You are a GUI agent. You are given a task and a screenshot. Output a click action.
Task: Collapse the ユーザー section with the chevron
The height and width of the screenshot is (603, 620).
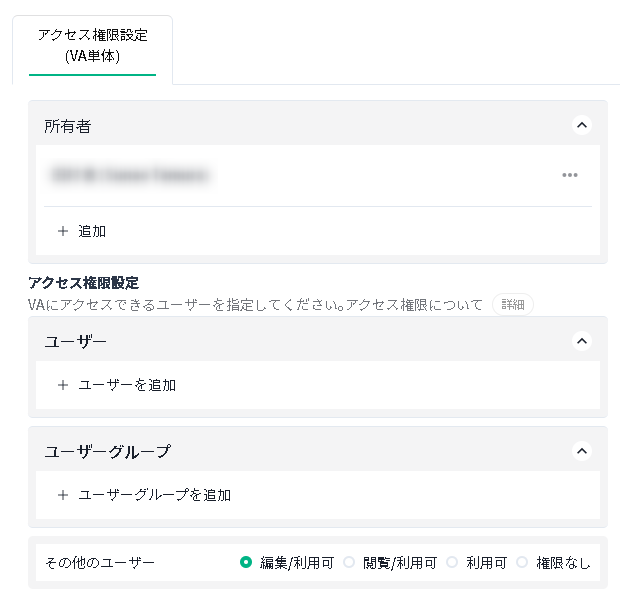click(x=582, y=341)
